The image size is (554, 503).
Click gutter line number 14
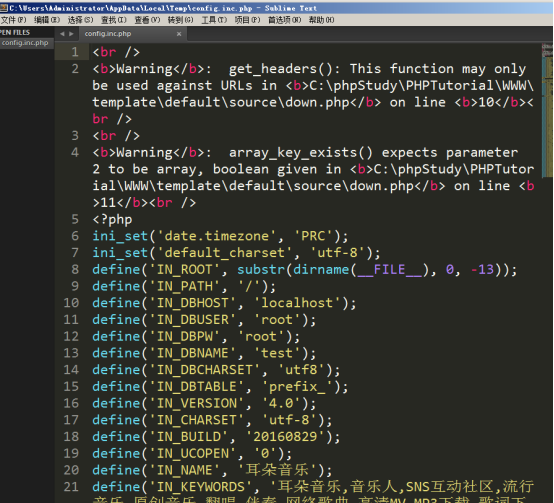point(71,370)
